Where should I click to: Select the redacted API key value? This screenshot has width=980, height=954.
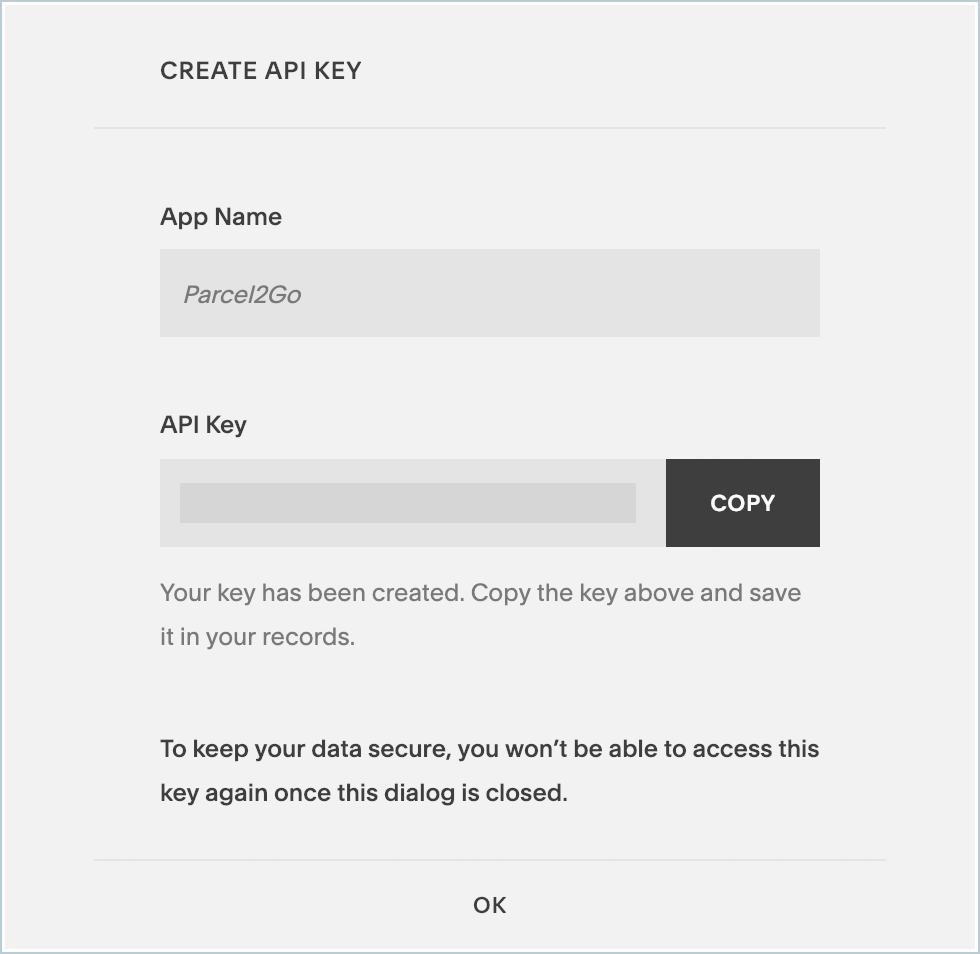coord(407,503)
